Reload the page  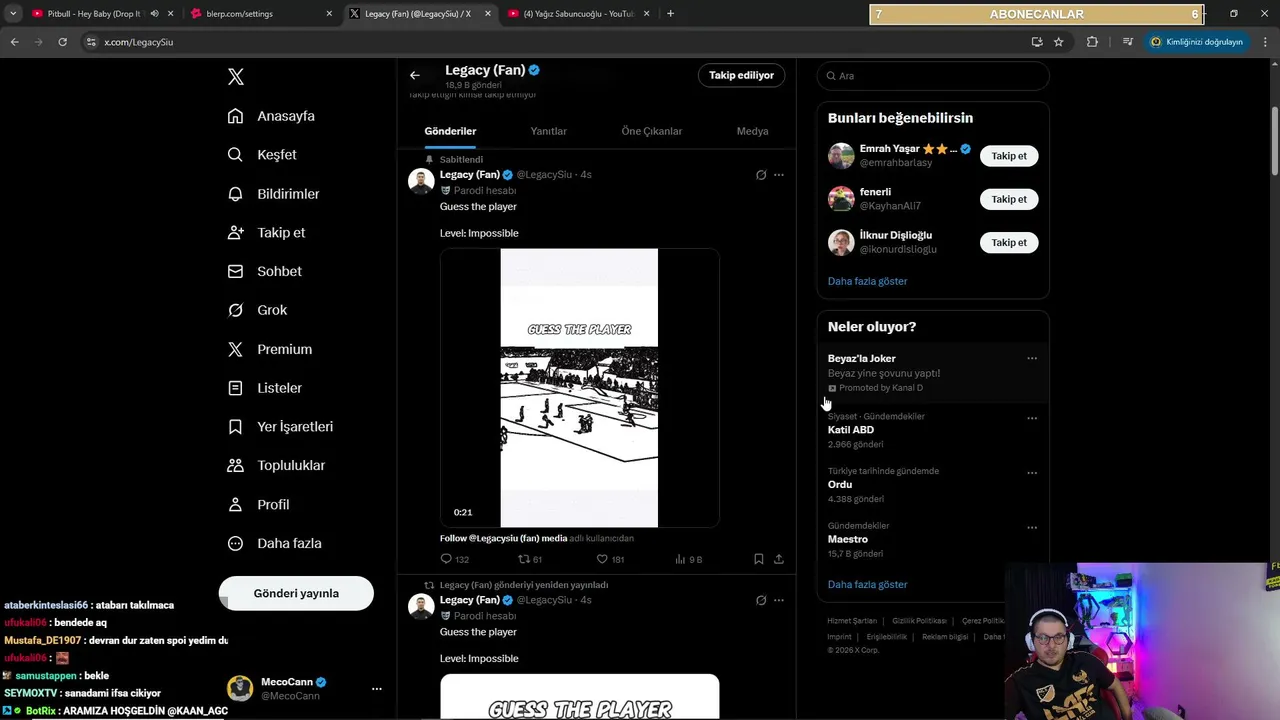(62, 42)
